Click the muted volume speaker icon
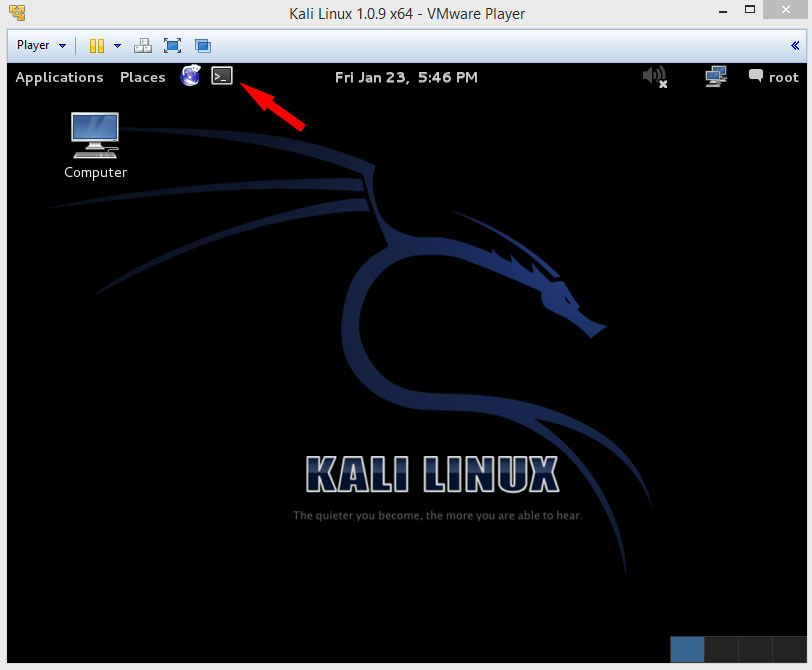The width and height of the screenshot is (812, 670). click(x=655, y=77)
